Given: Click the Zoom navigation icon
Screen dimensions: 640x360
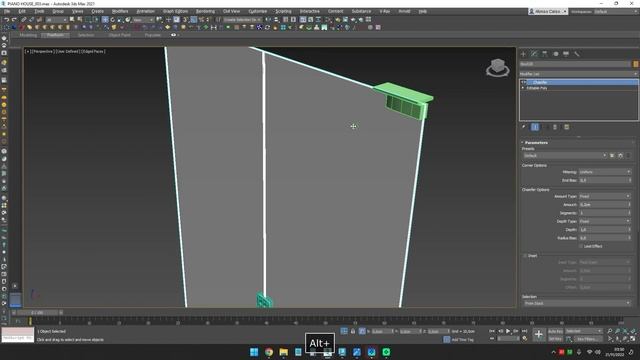Looking at the screenshot, I should tap(610, 331).
